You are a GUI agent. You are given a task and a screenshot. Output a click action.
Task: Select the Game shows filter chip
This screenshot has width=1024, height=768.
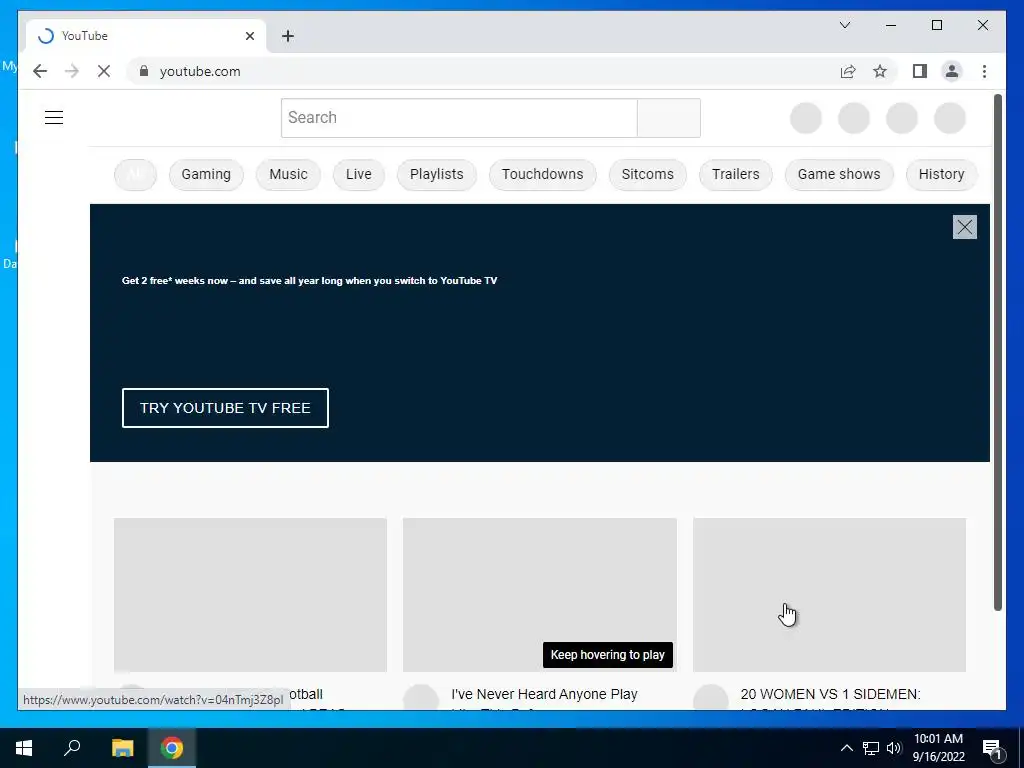(839, 174)
